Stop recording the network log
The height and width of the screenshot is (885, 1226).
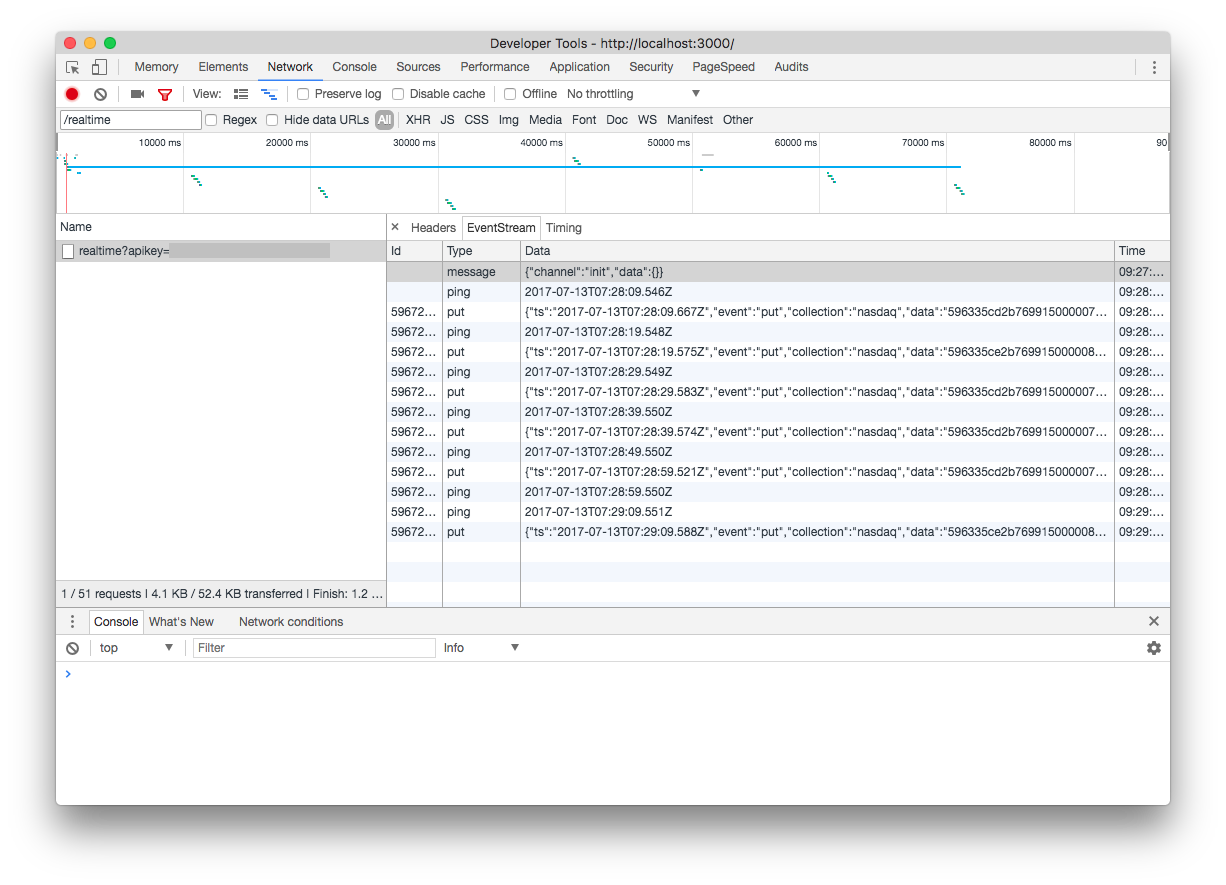pyautogui.click(x=72, y=94)
